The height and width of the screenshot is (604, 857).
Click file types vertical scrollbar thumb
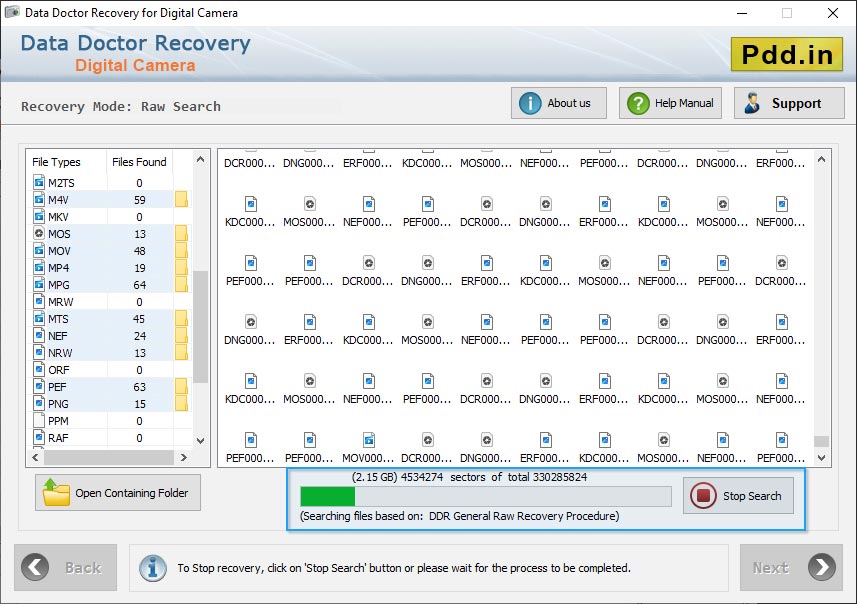(x=201, y=327)
